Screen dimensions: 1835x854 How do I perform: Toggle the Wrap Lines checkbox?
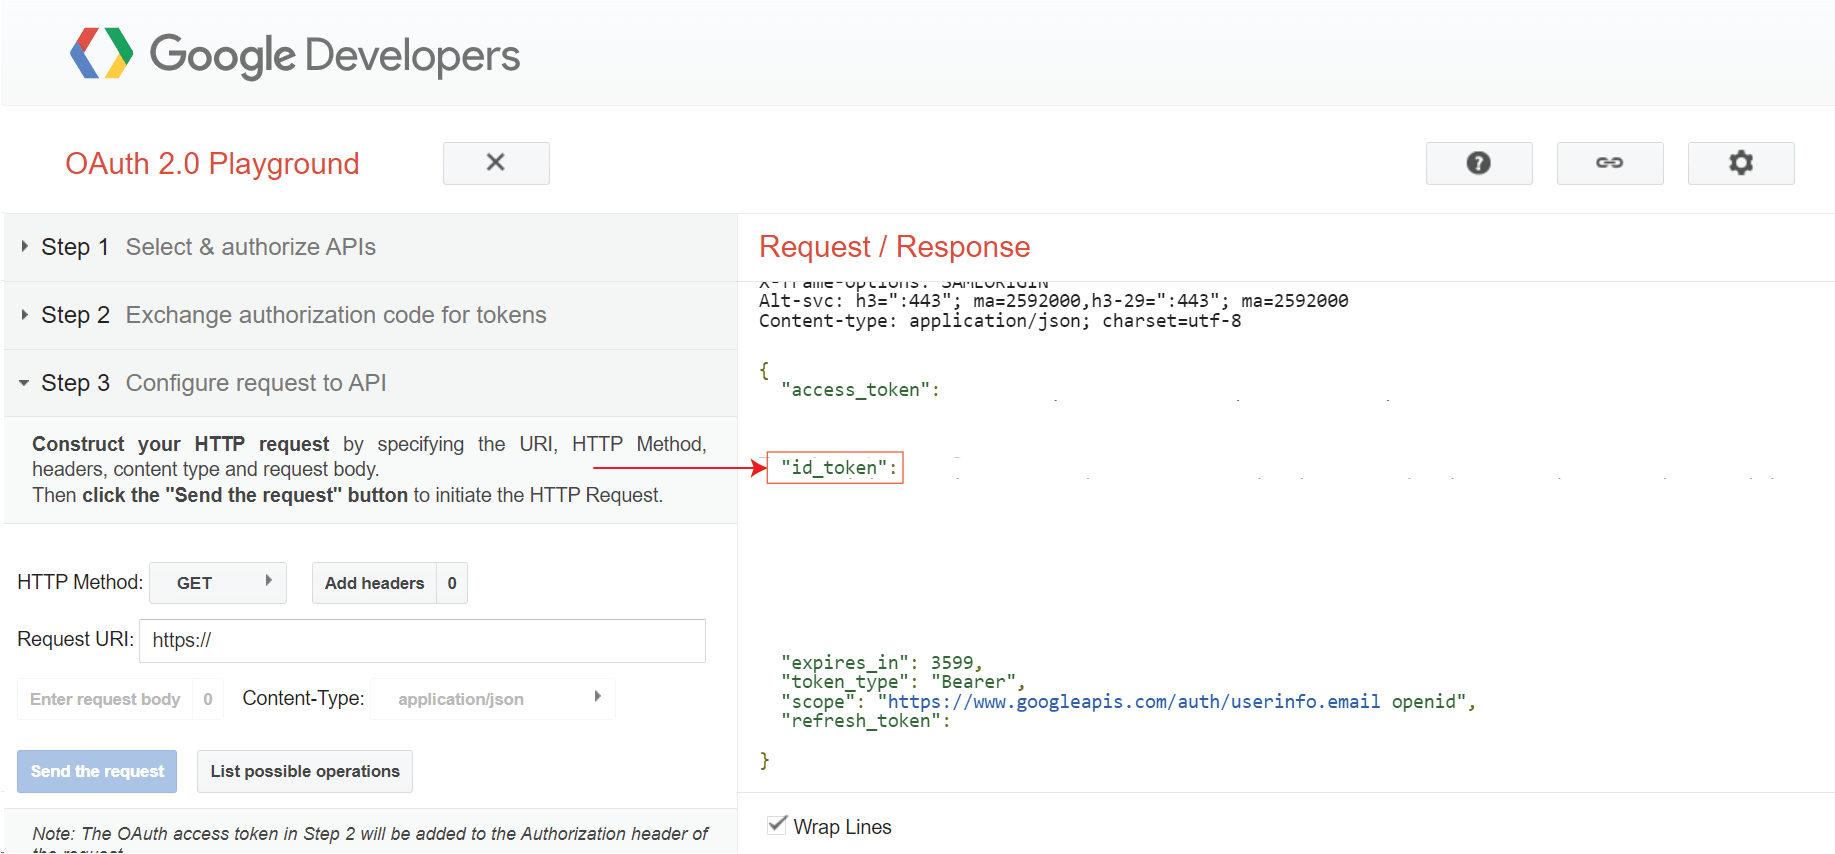(x=777, y=825)
